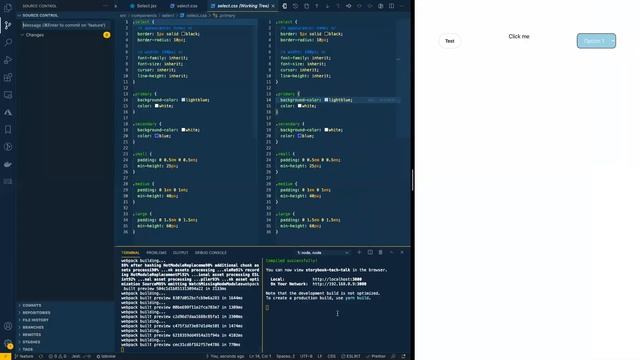
Task: Click the errors and warnings count in status bar
Action: (58, 356)
